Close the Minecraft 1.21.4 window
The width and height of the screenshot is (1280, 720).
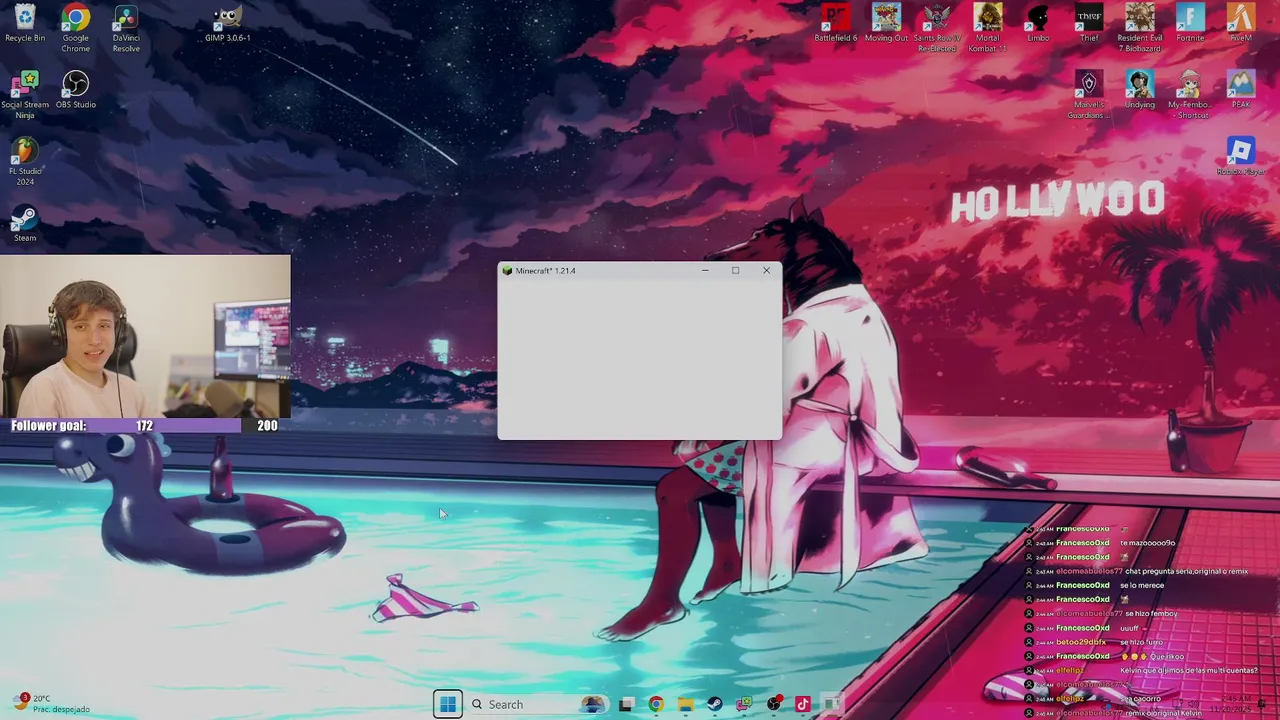(x=766, y=270)
